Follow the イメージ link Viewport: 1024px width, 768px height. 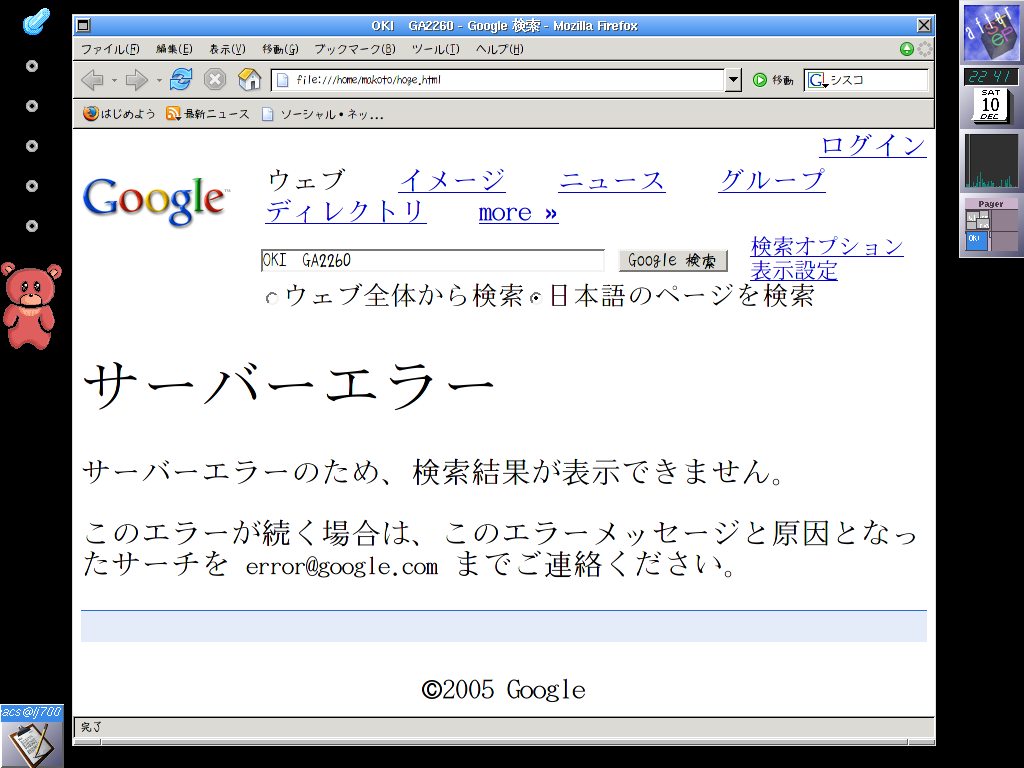coord(453,180)
